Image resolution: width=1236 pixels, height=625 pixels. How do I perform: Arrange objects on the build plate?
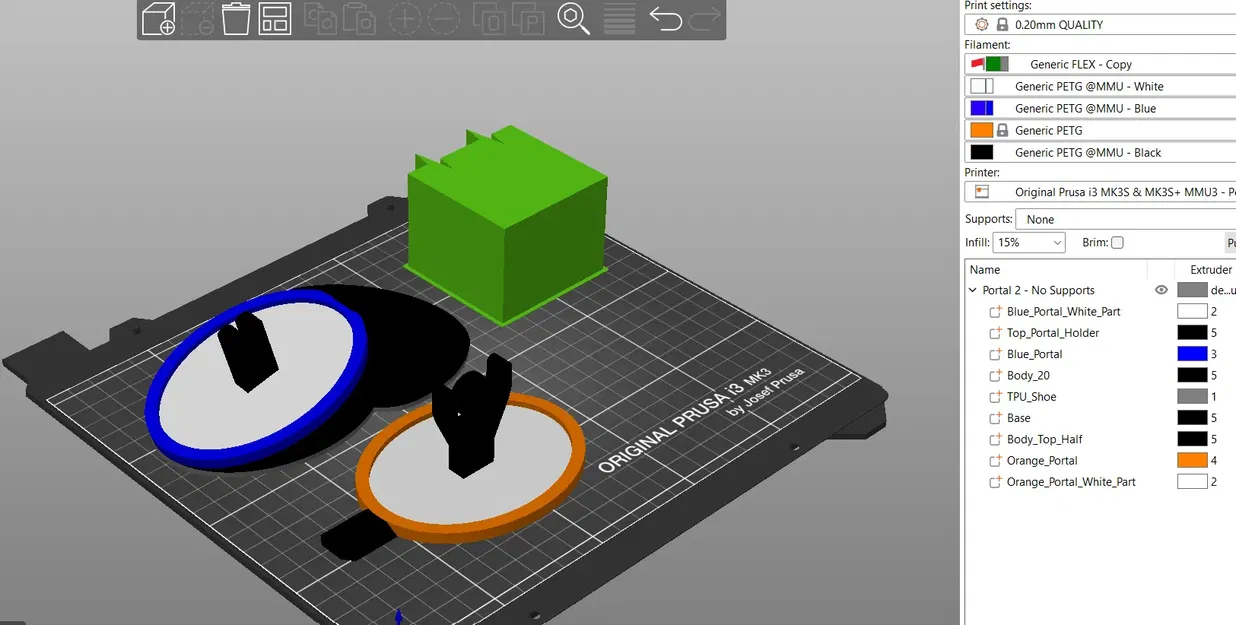[x=273, y=19]
